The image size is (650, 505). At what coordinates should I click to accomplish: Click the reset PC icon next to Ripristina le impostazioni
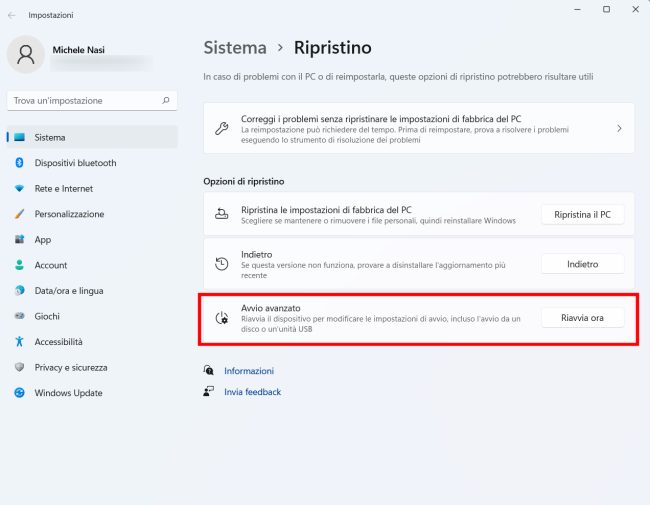[221, 214]
